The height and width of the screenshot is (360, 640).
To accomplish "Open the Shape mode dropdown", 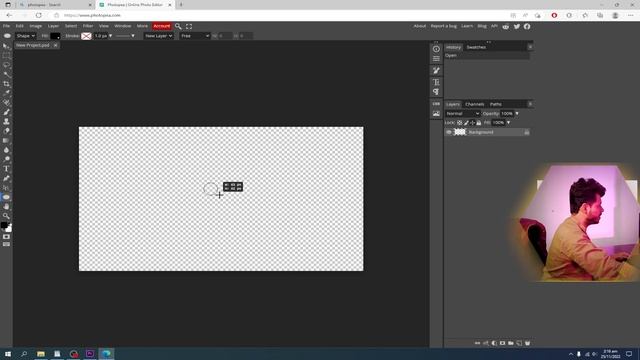I will pos(25,36).
